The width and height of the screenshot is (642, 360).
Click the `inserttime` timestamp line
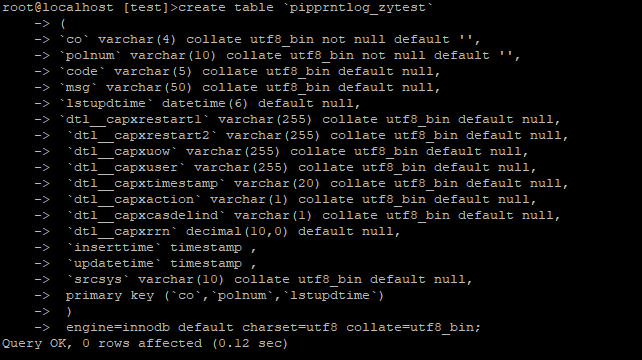tap(162, 247)
